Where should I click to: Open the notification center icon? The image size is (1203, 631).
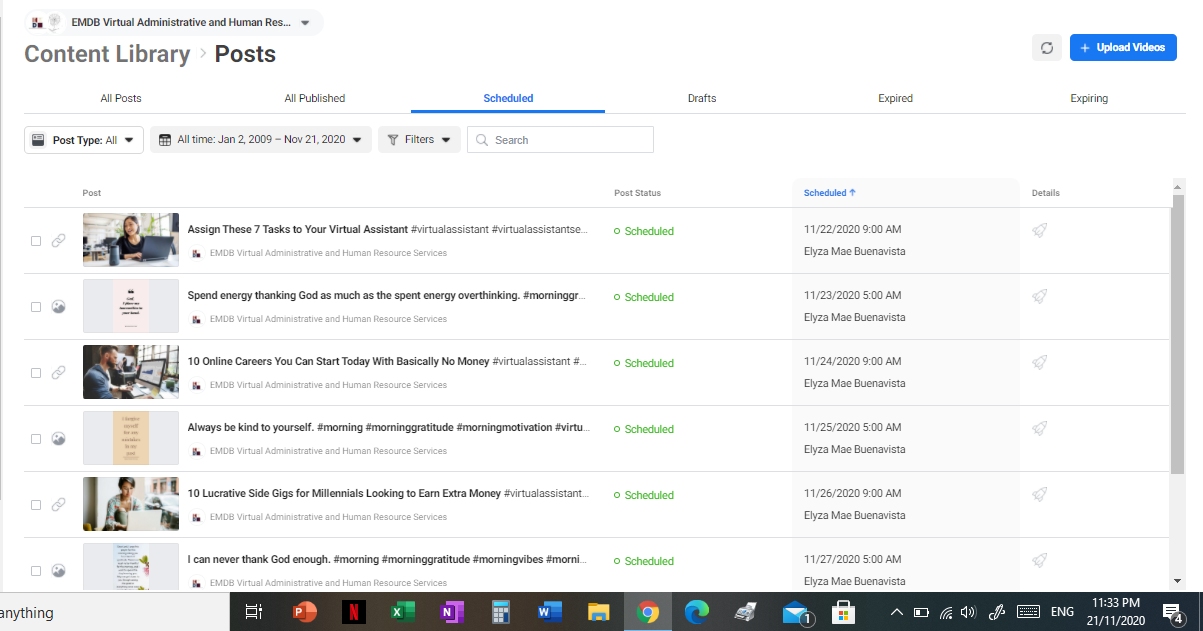coord(1172,612)
